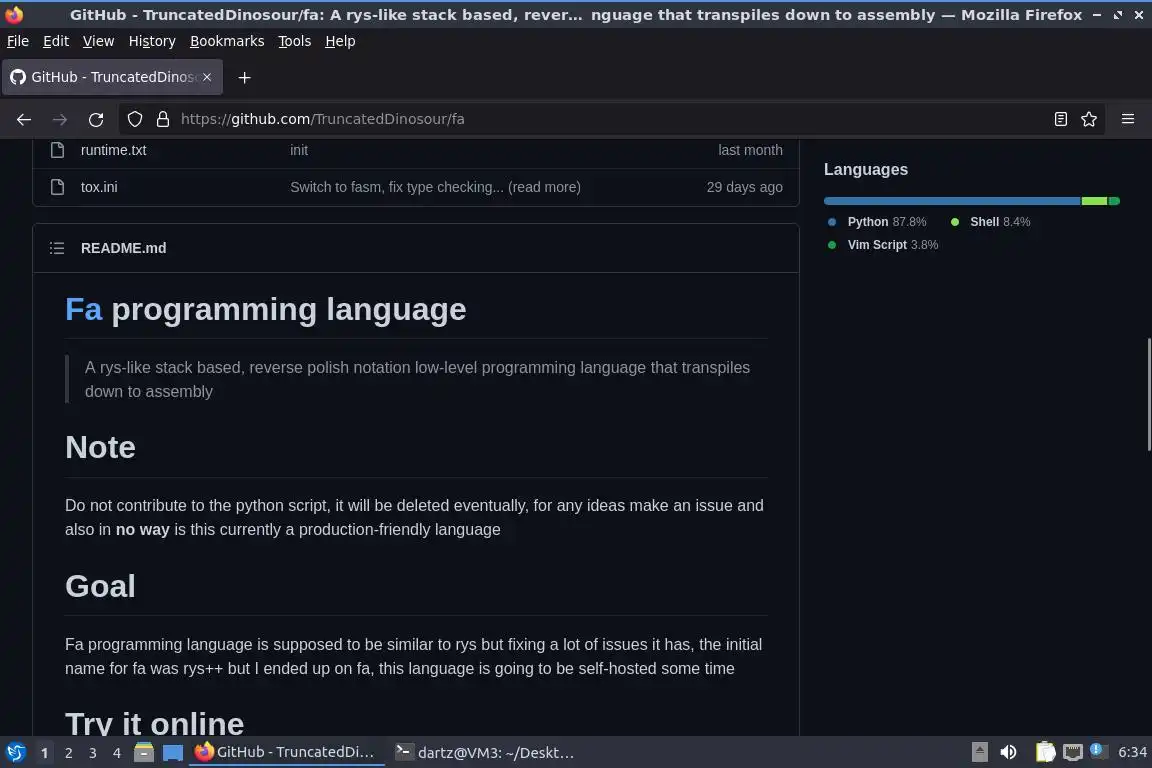The width and height of the screenshot is (1152, 768).
Task: Click the Note heading in README
Action: (100, 448)
